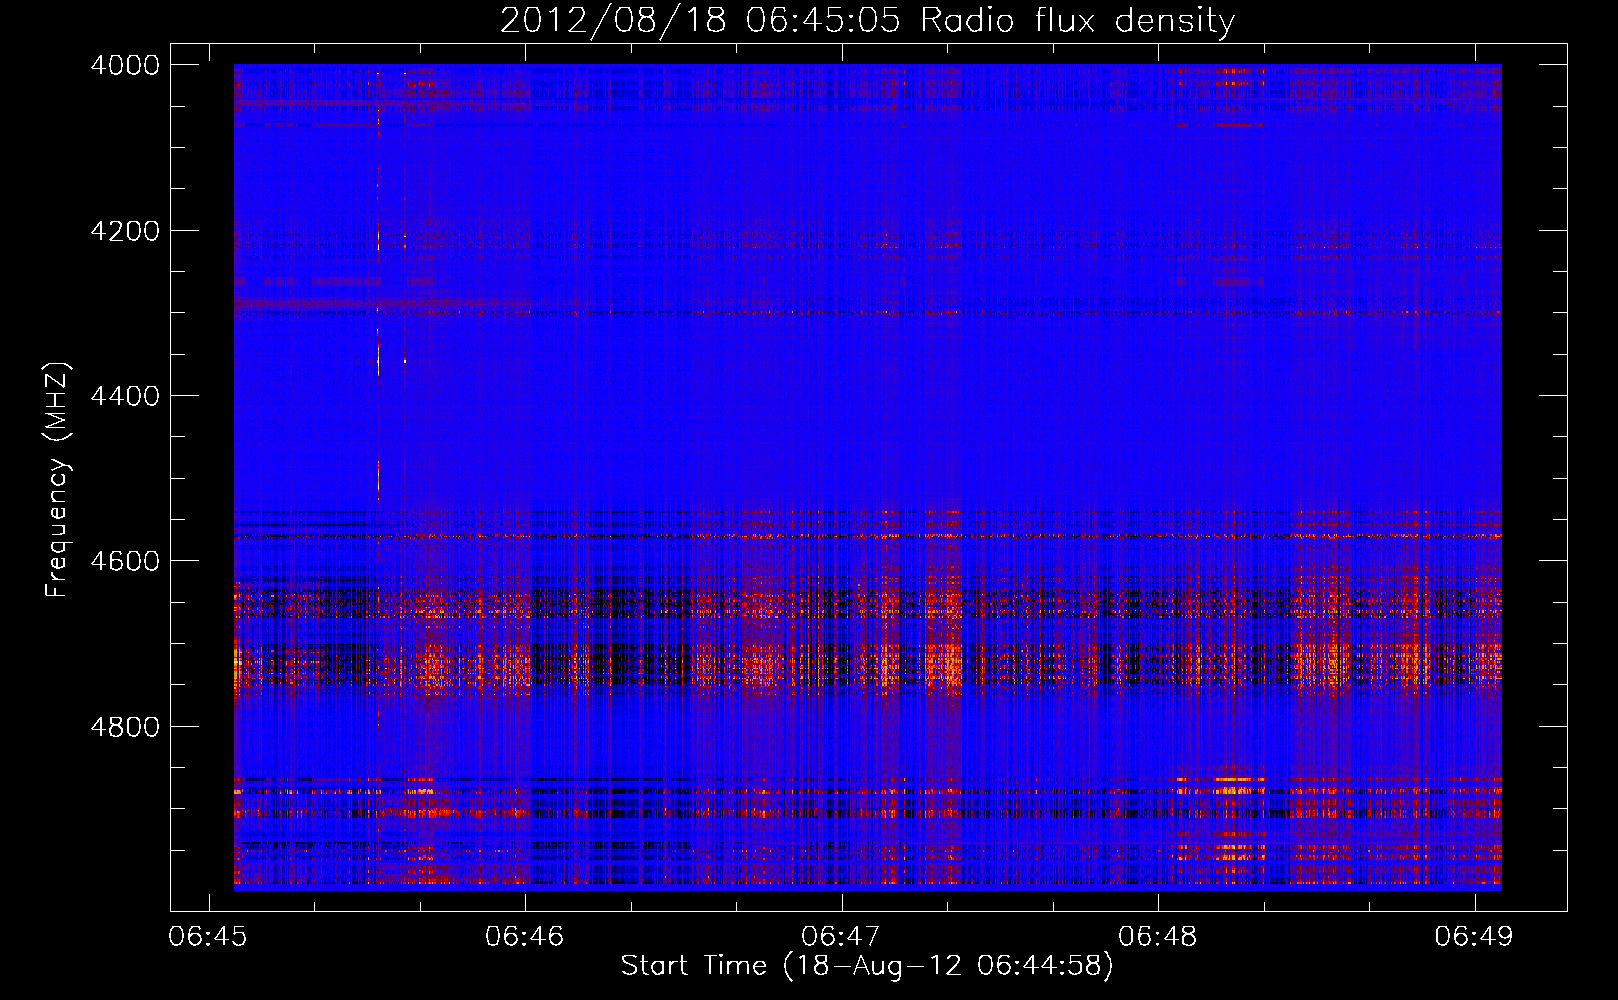Click the 06:47 time tick label
1618x1000 pixels.
click(841, 937)
